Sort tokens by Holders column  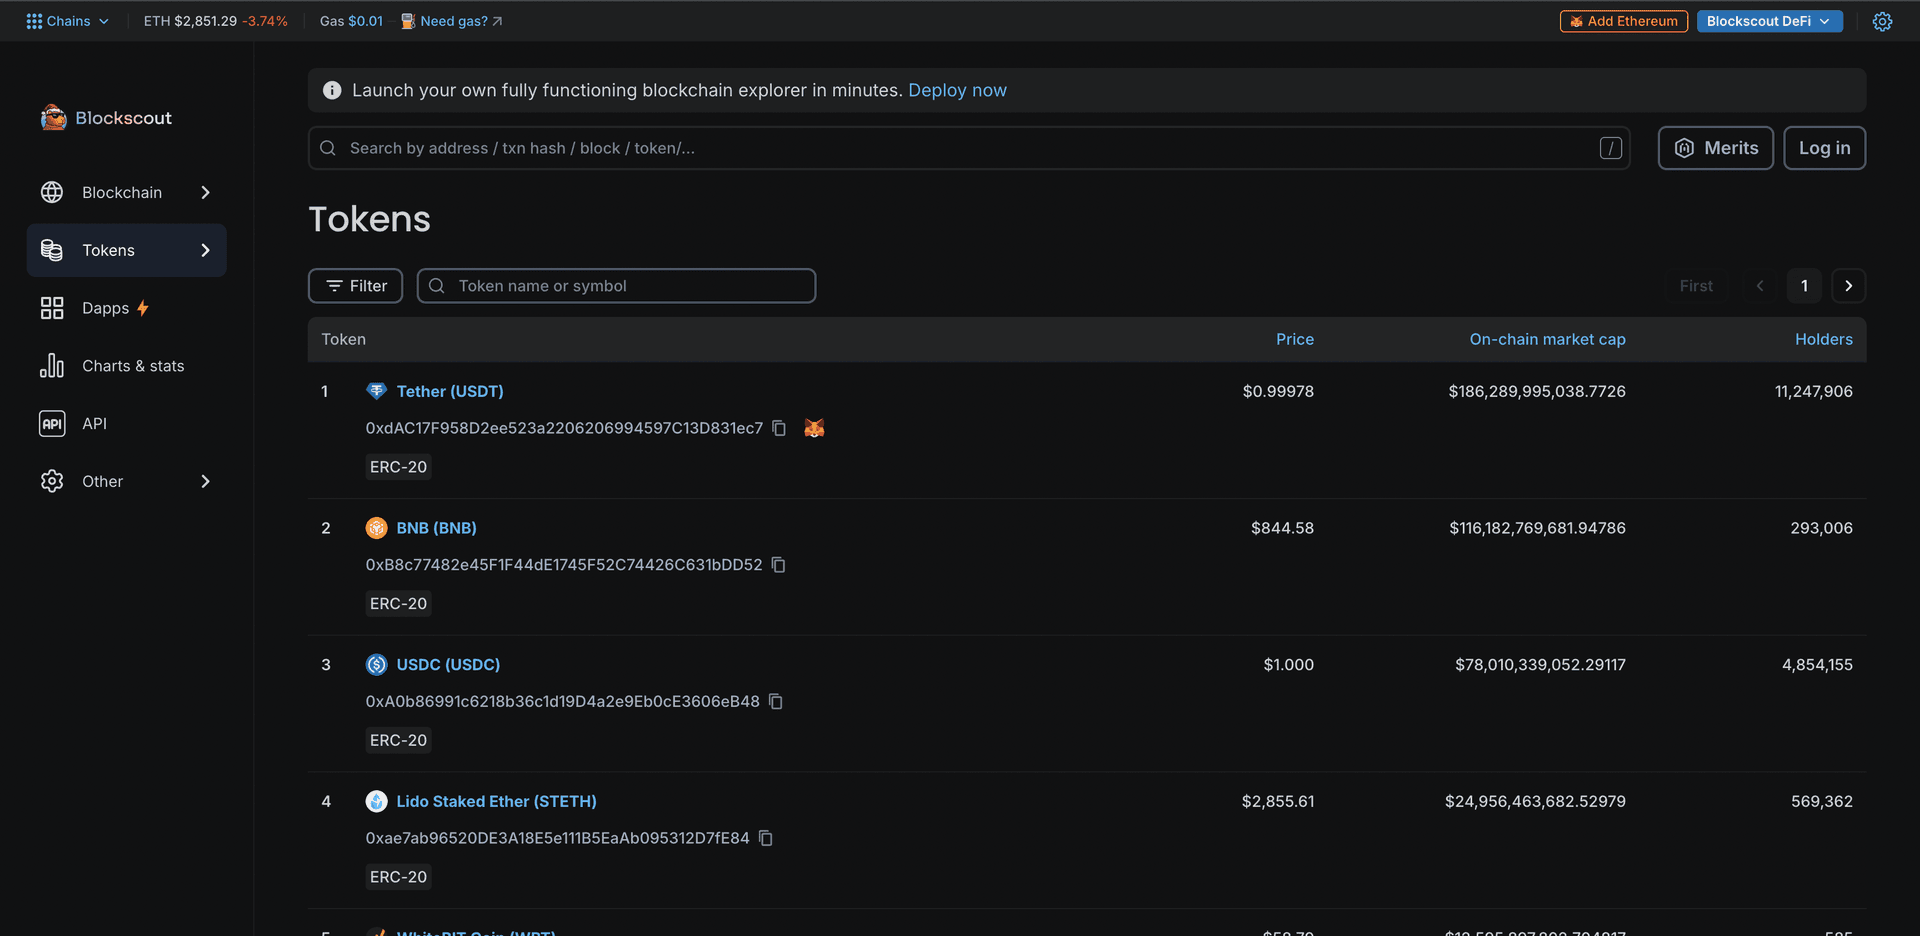point(1822,339)
